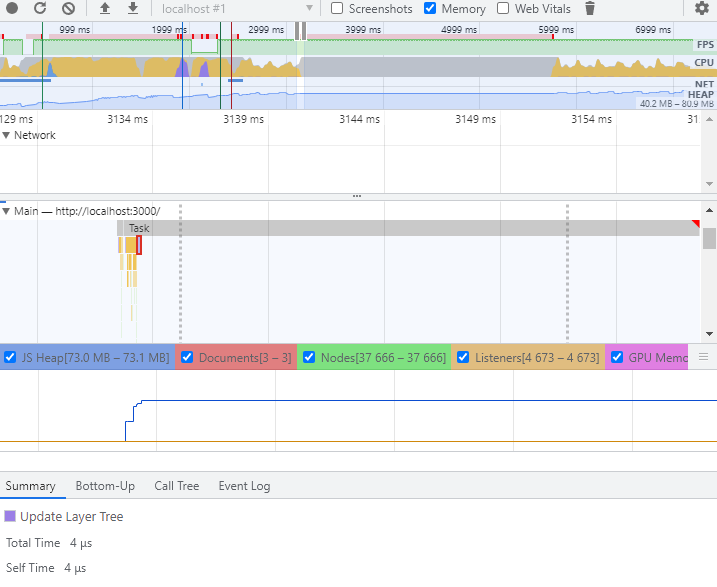Click the Network pane scroll down arrow
The width and height of the screenshot is (717, 587).
[709, 184]
